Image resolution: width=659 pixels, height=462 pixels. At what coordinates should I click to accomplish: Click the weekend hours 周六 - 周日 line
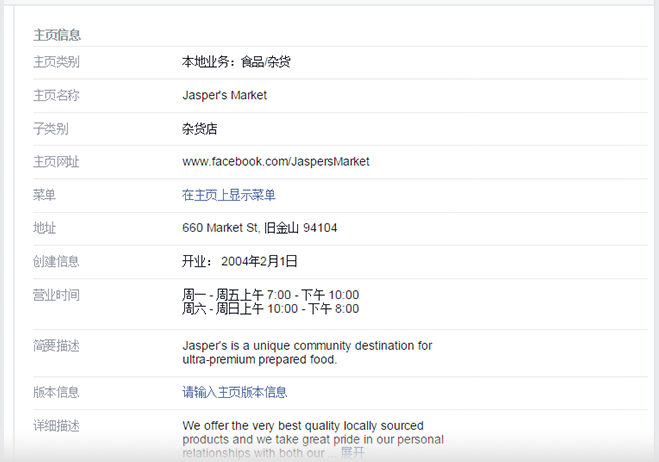click(271, 309)
